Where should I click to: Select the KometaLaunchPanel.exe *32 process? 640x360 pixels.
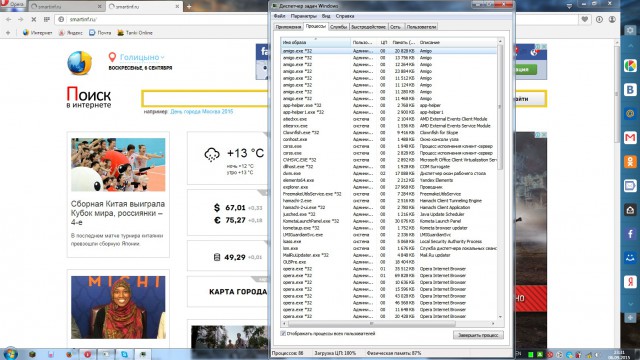[389, 221]
